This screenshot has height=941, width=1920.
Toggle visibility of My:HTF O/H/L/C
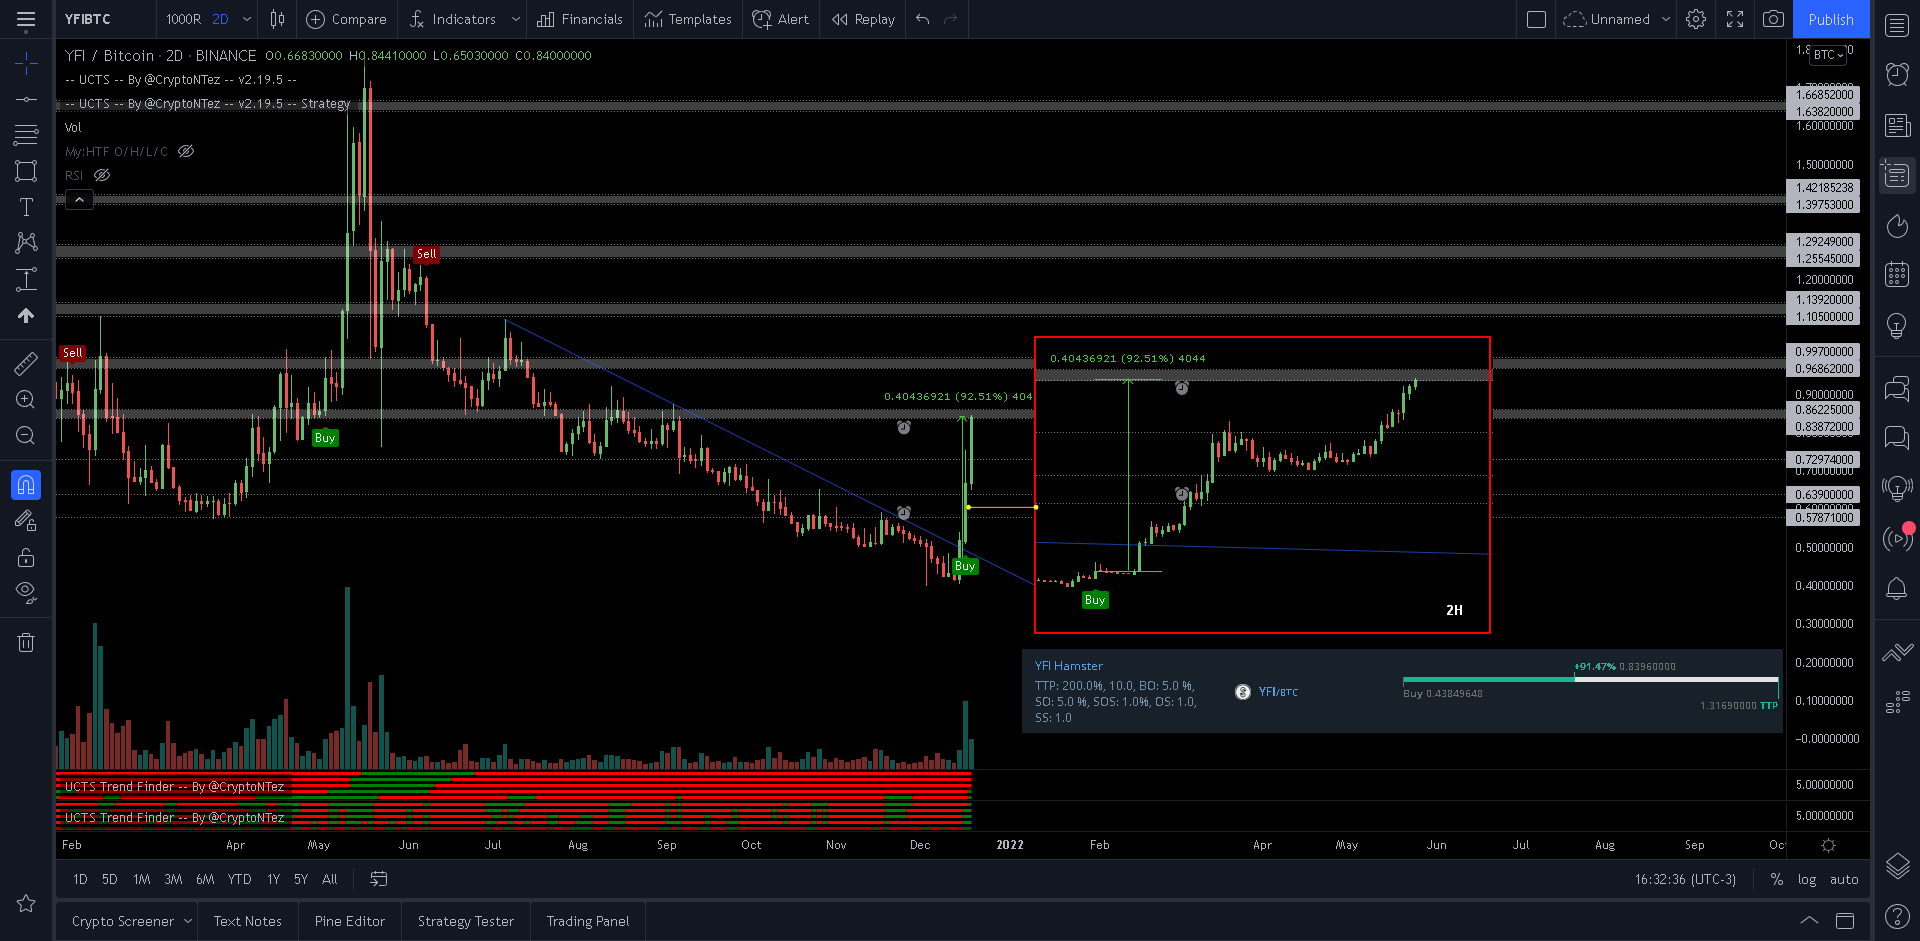[186, 151]
